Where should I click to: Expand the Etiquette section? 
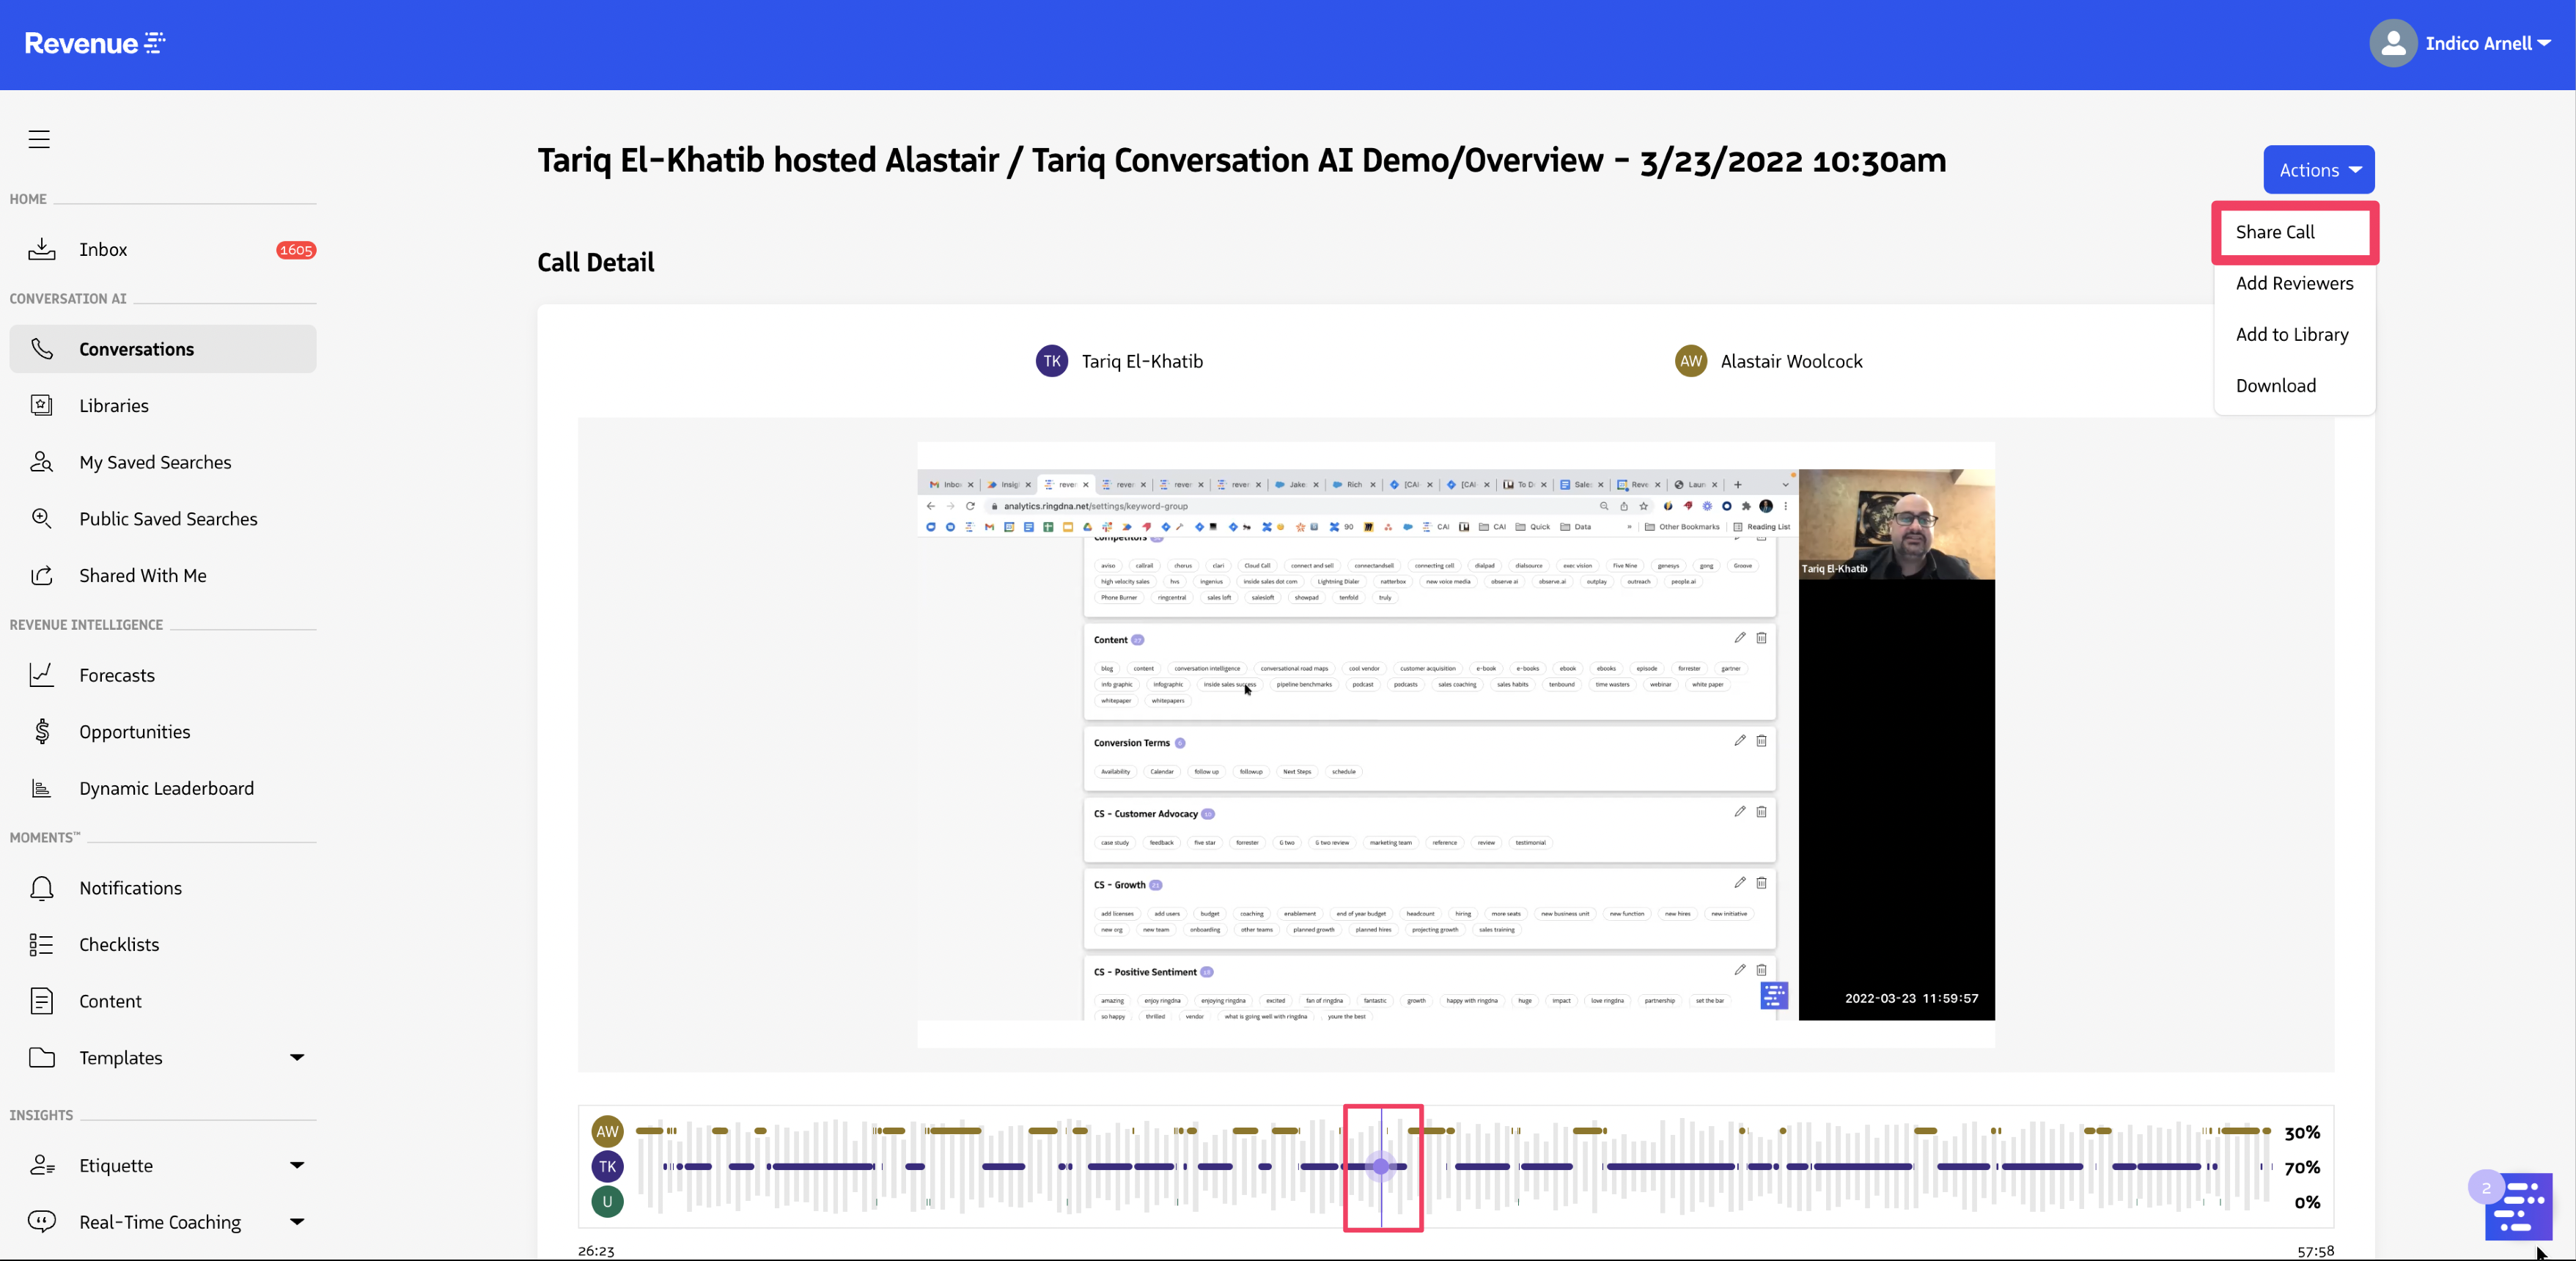[x=296, y=1165]
